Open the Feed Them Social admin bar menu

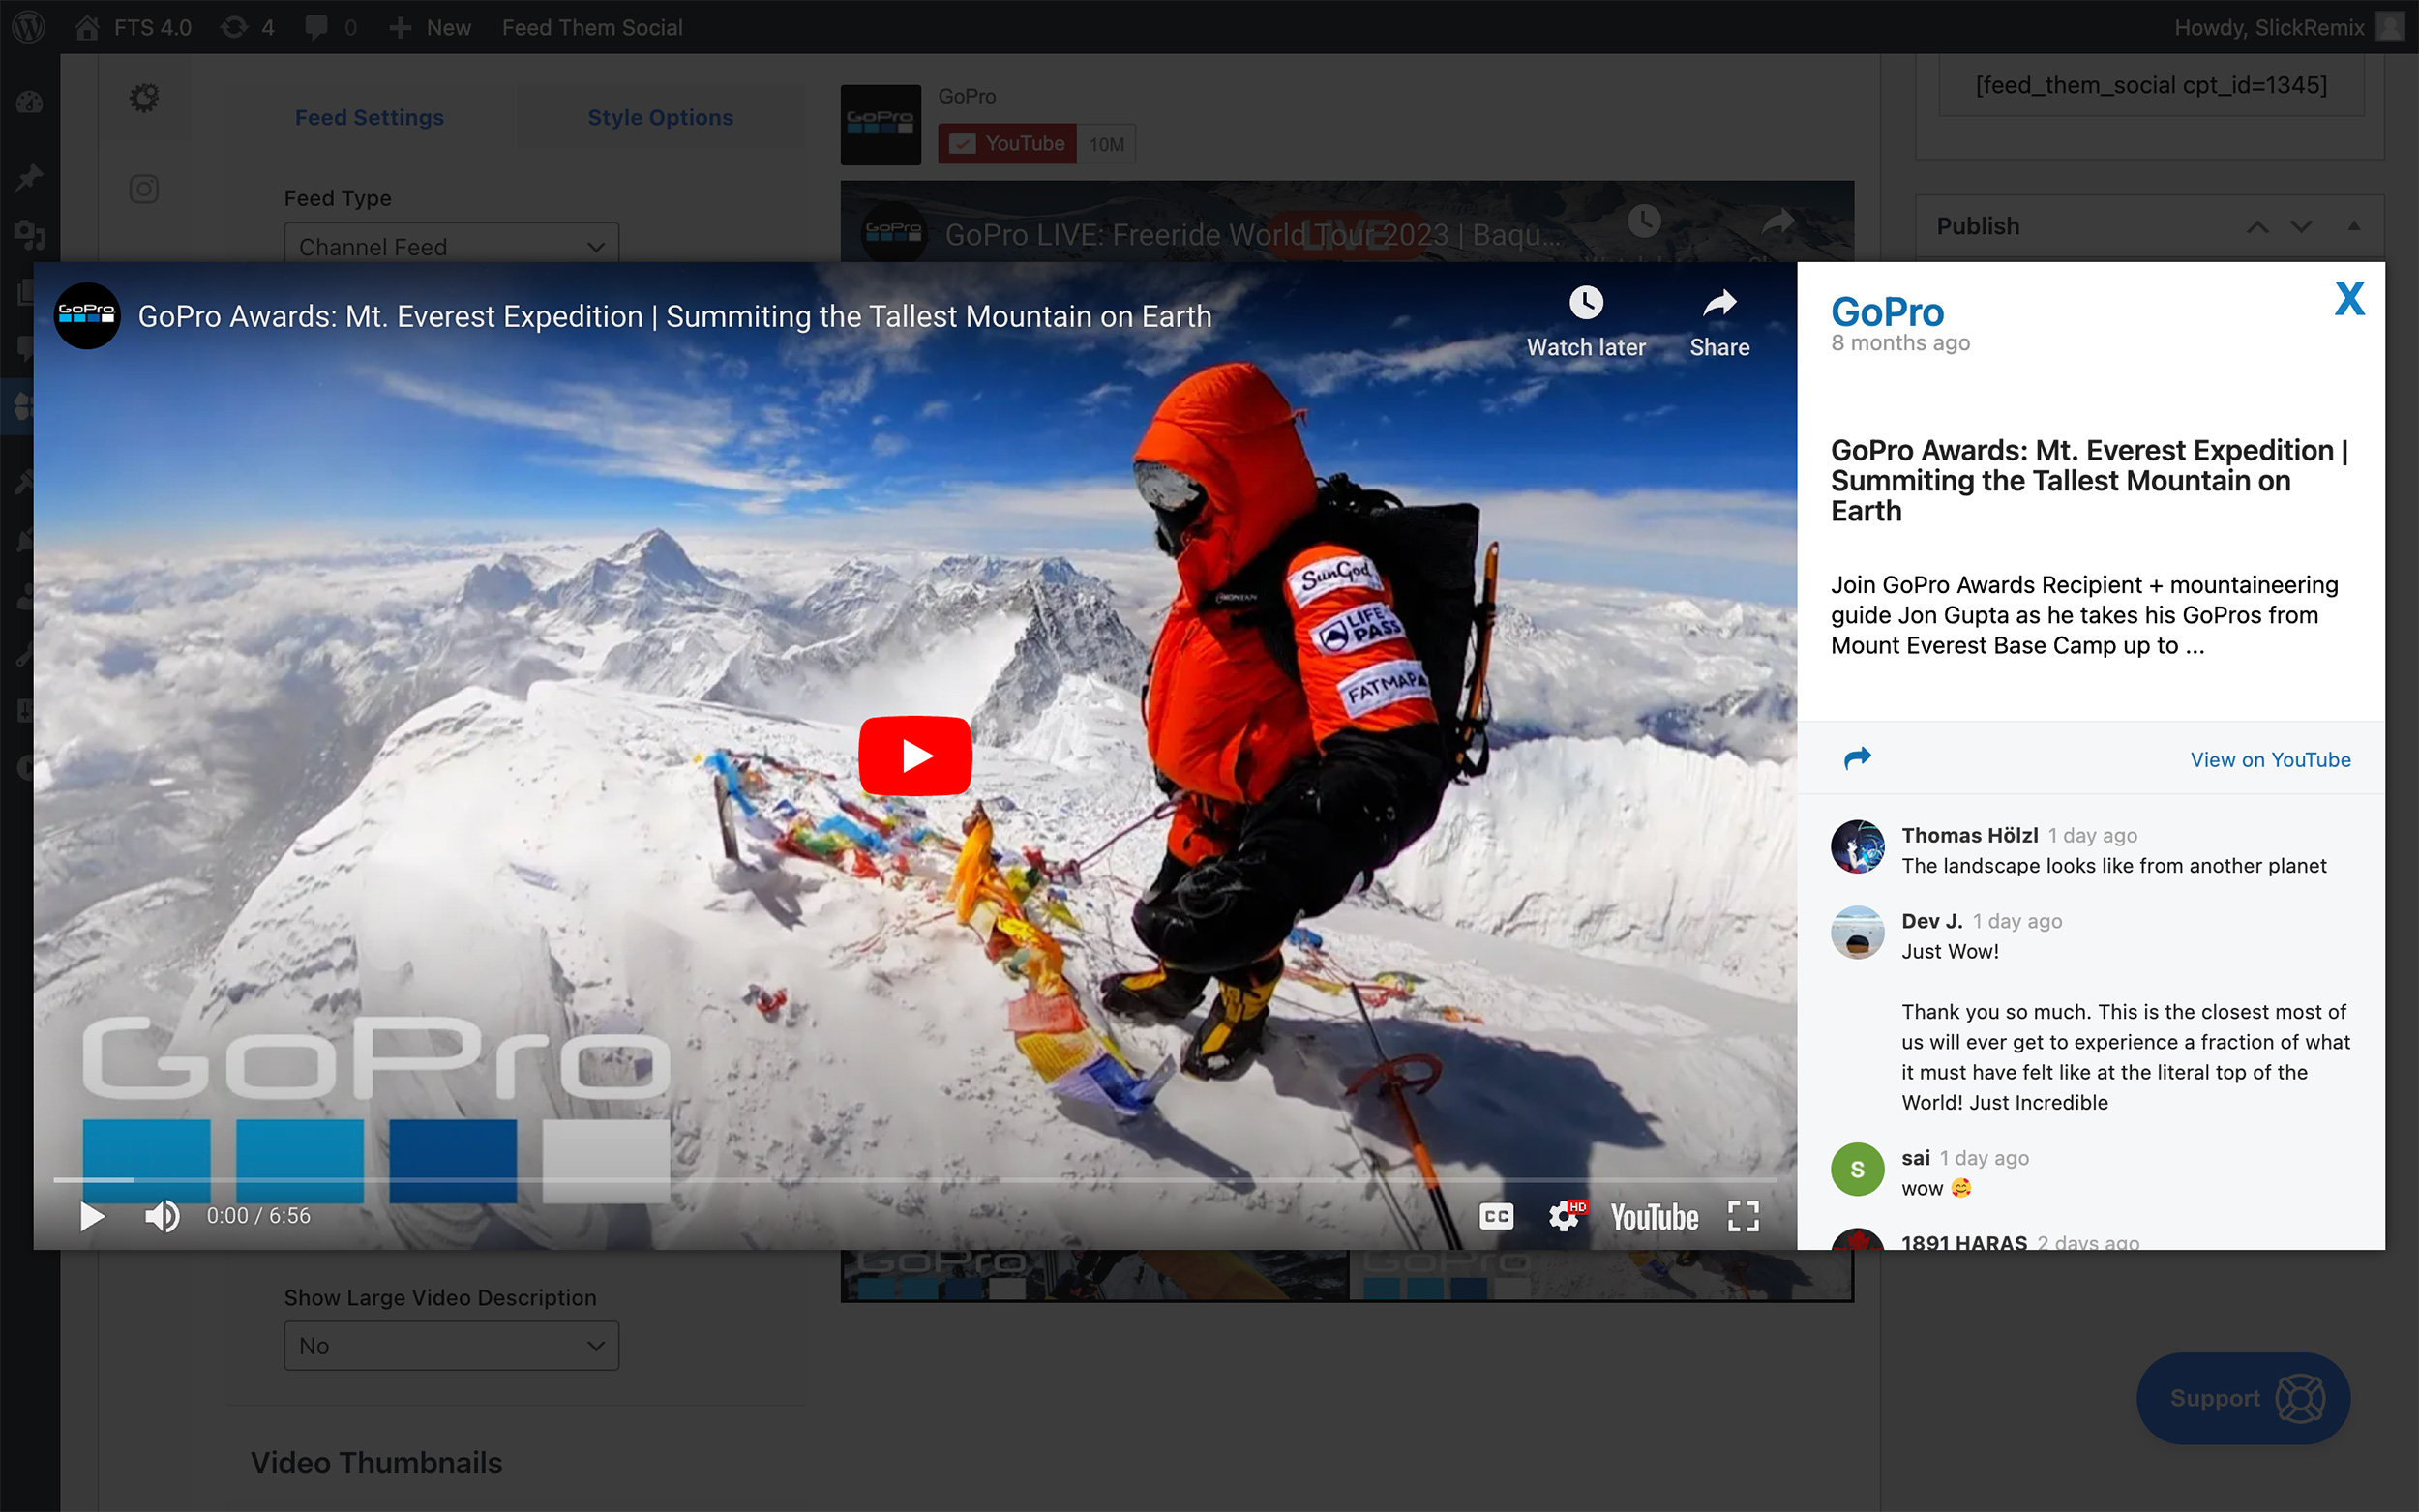tap(592, 27)
